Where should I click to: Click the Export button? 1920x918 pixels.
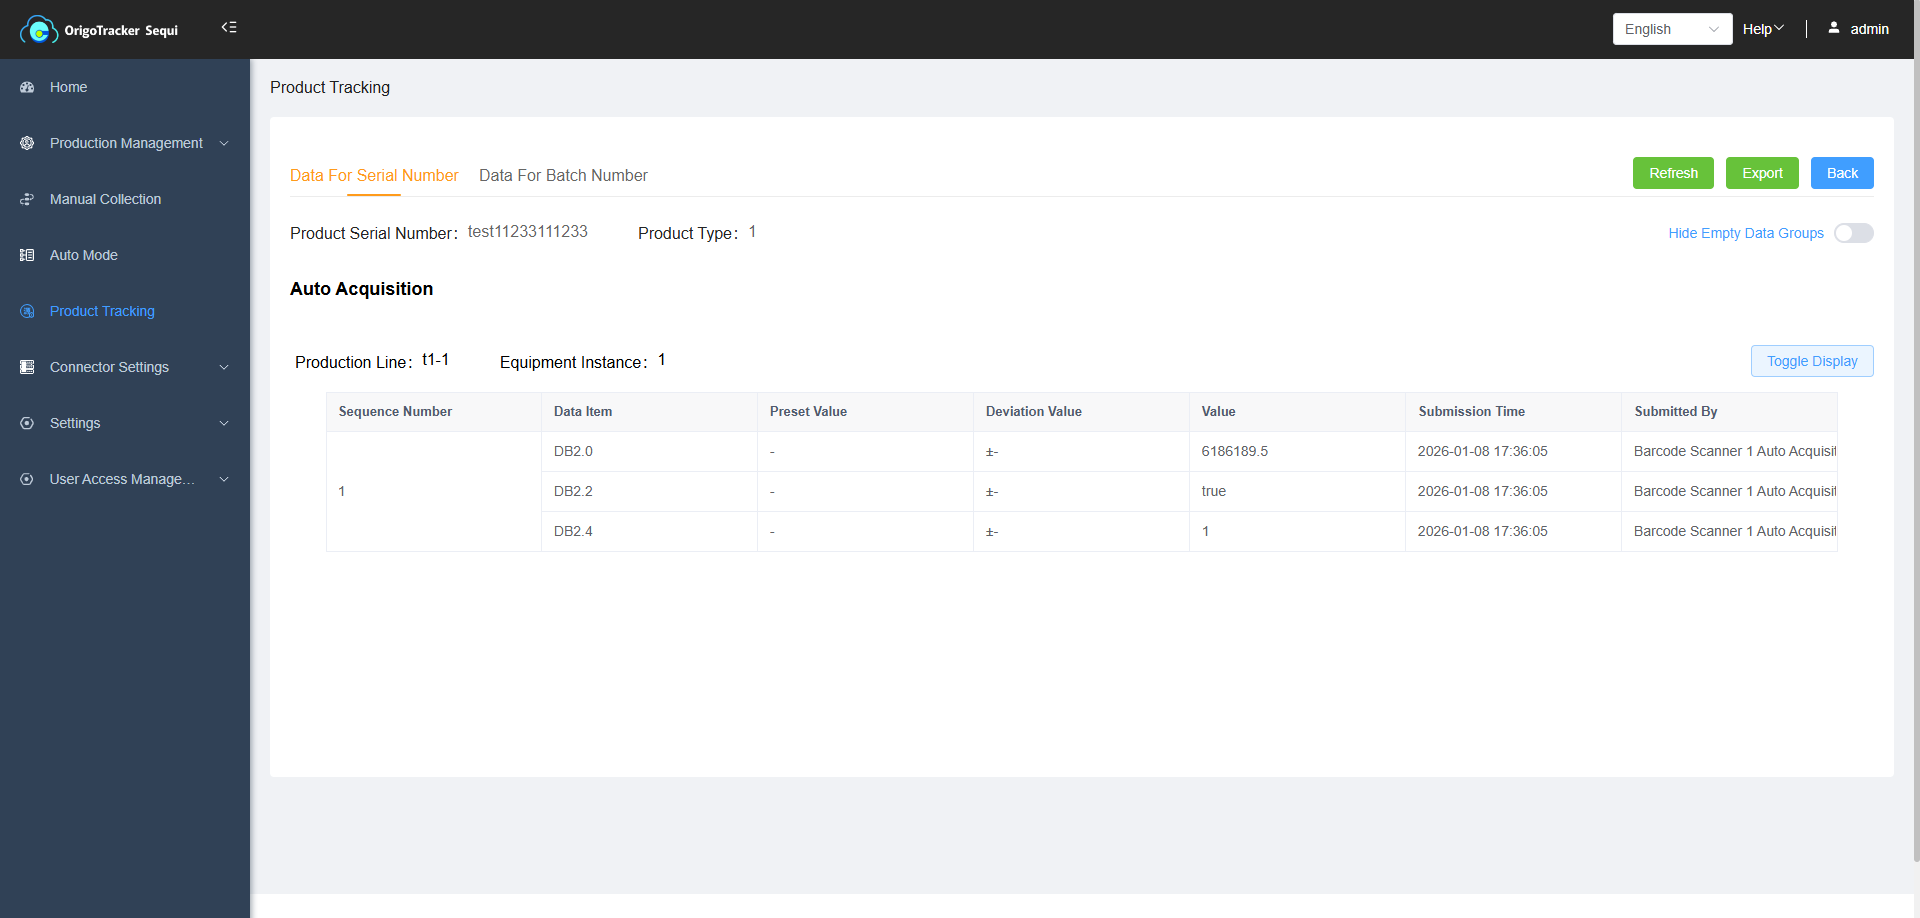(1761, 173)
